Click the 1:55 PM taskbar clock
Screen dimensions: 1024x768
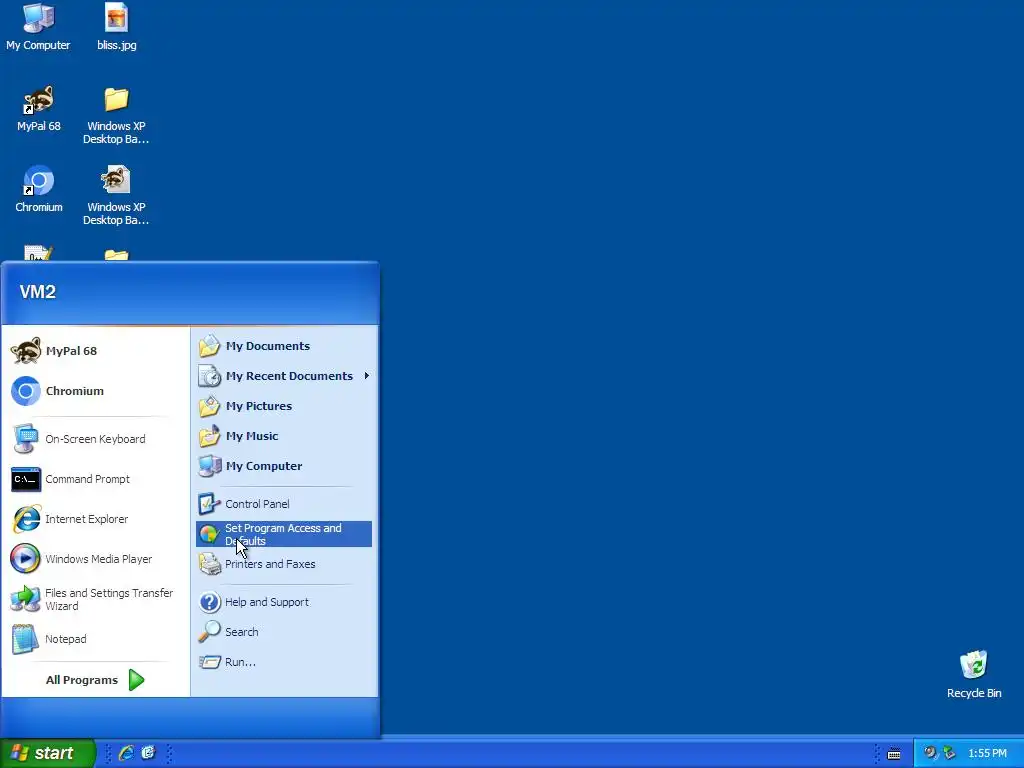[x=987, y=753]
